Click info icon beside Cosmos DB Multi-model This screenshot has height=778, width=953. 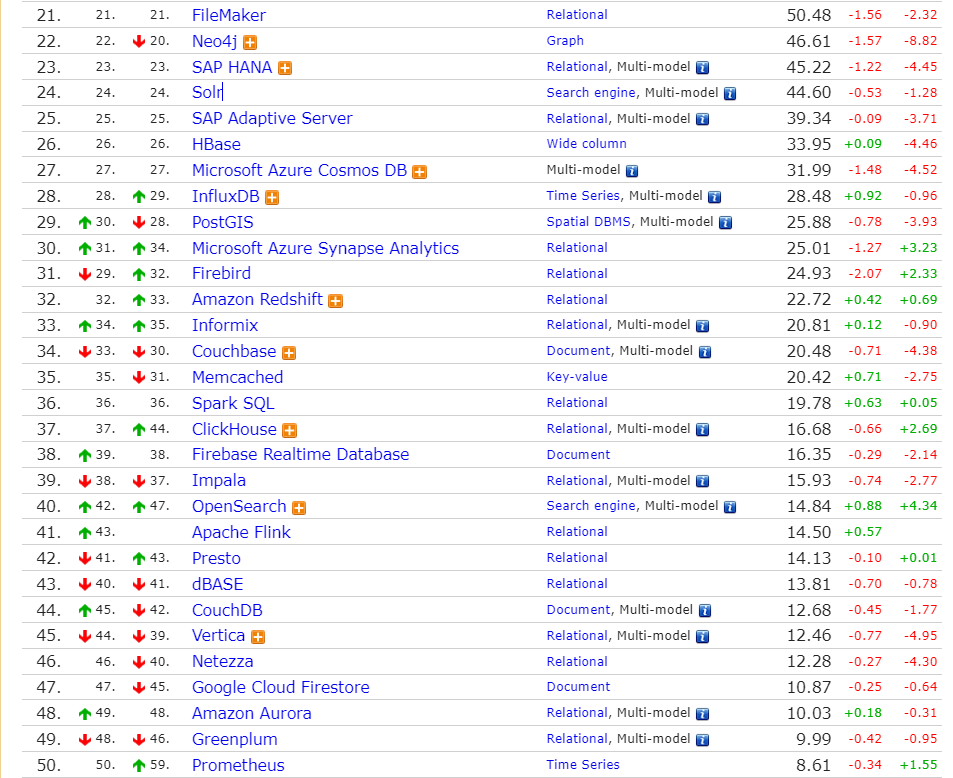point(632,171)
